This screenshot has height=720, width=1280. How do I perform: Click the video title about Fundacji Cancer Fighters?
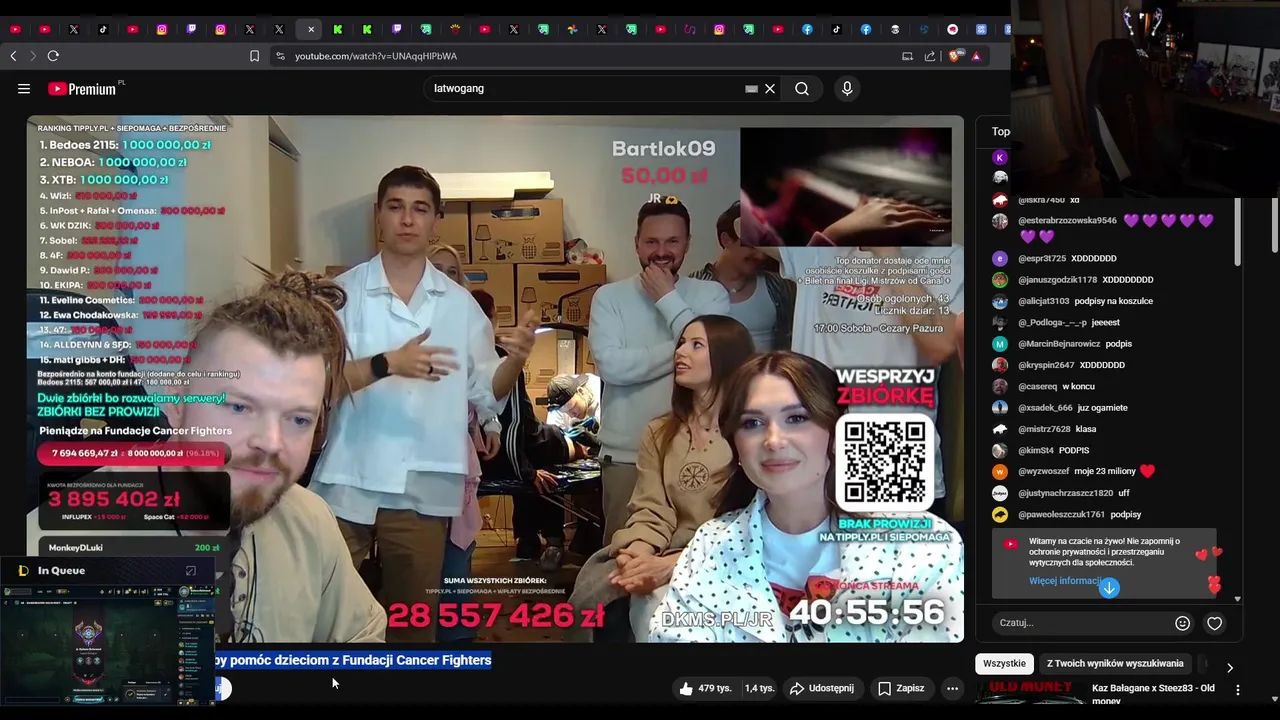pos(353,660)
